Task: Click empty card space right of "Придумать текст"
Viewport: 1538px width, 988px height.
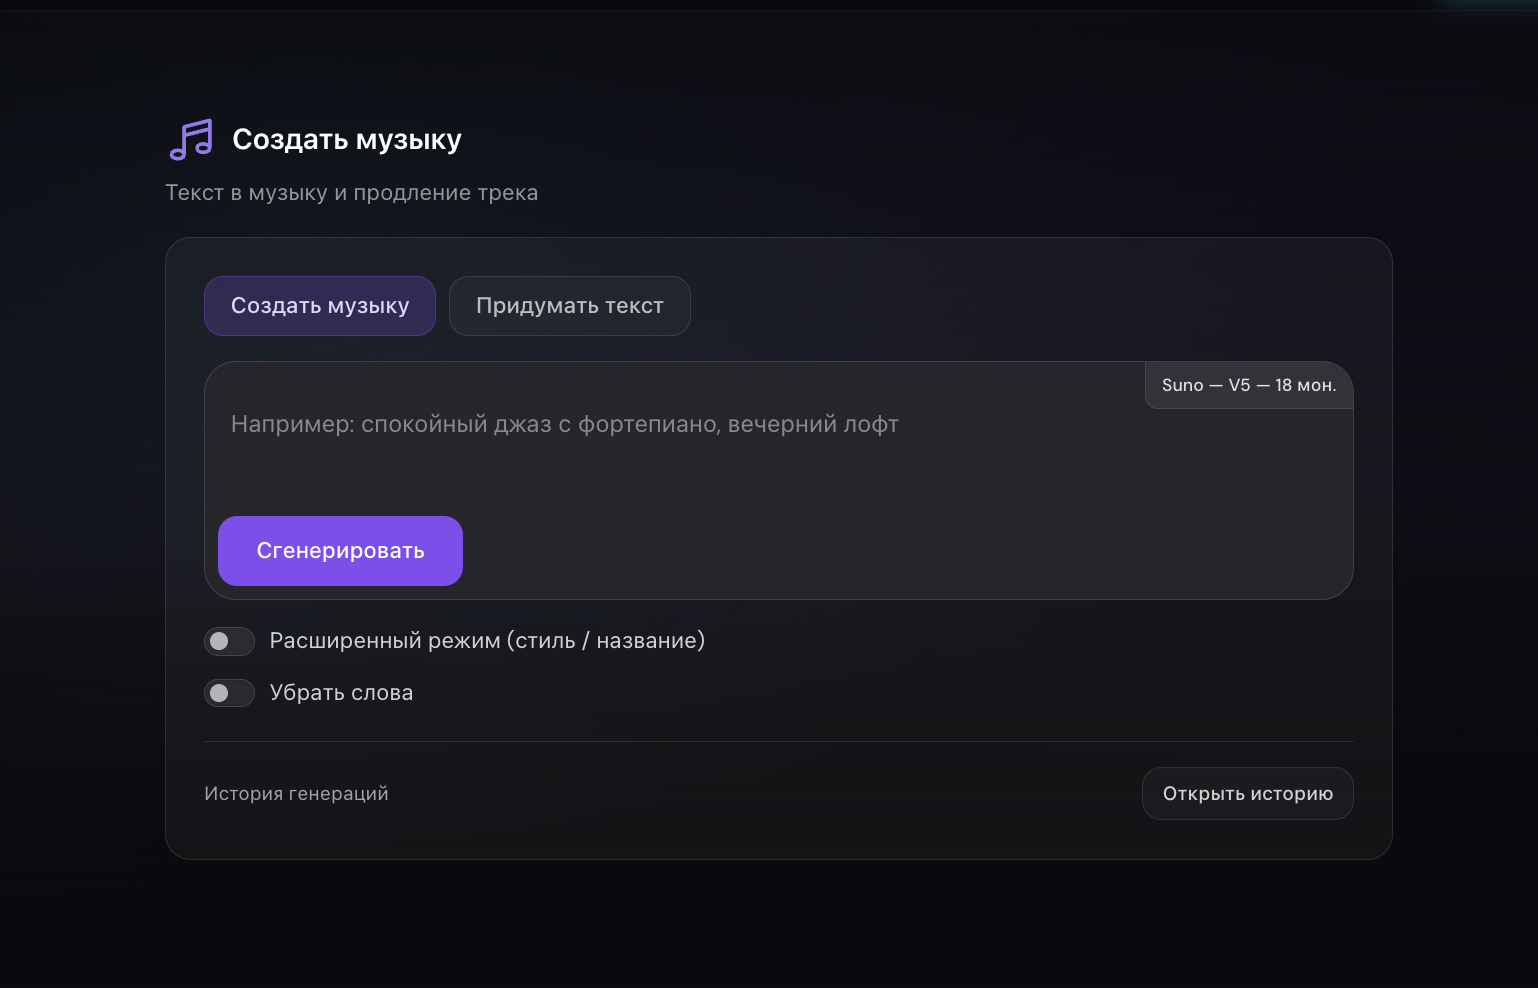Action: (x=1000, y=306)
